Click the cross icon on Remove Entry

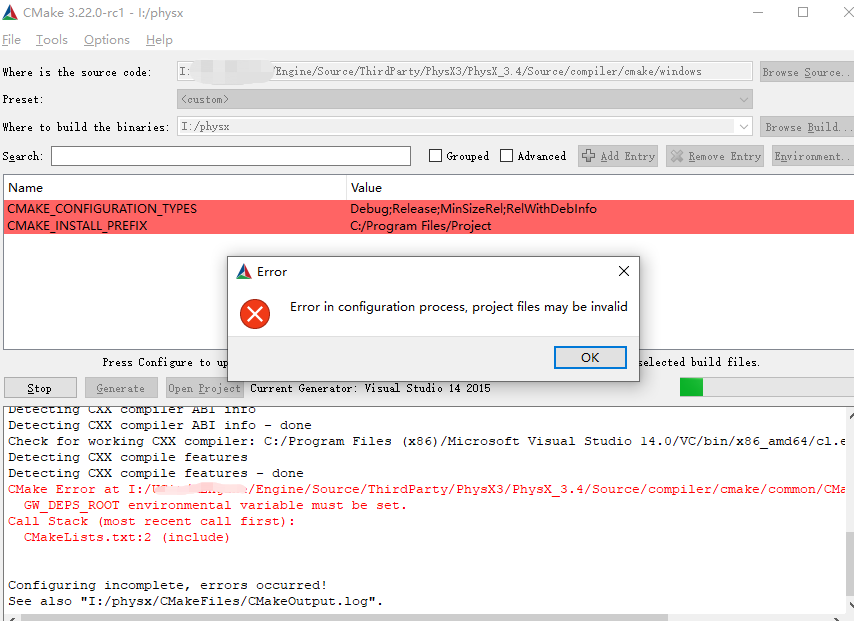[676, 156]
